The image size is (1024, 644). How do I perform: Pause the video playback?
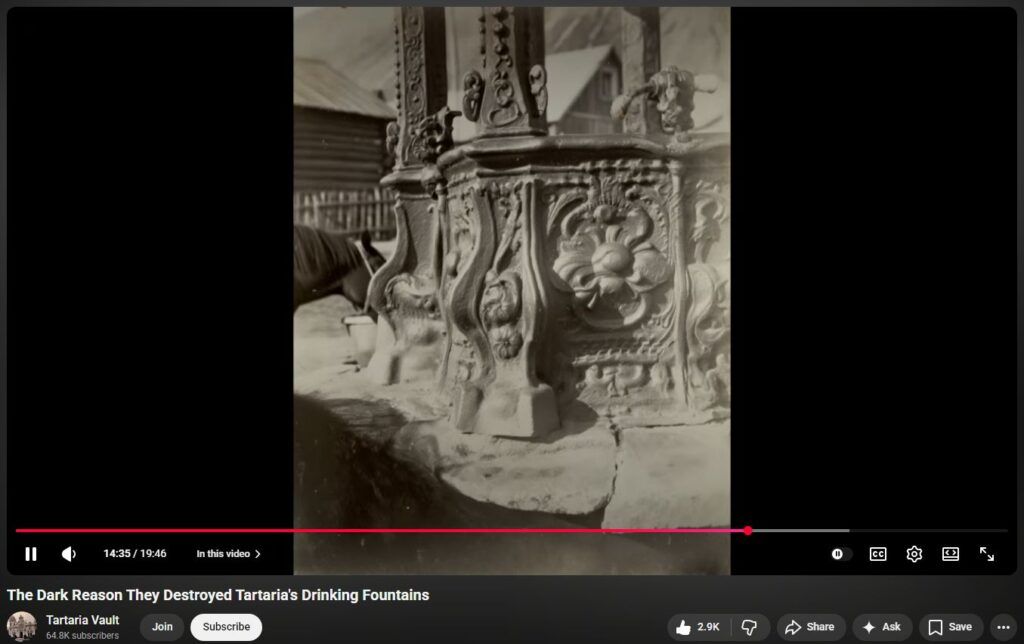(31, 554)
